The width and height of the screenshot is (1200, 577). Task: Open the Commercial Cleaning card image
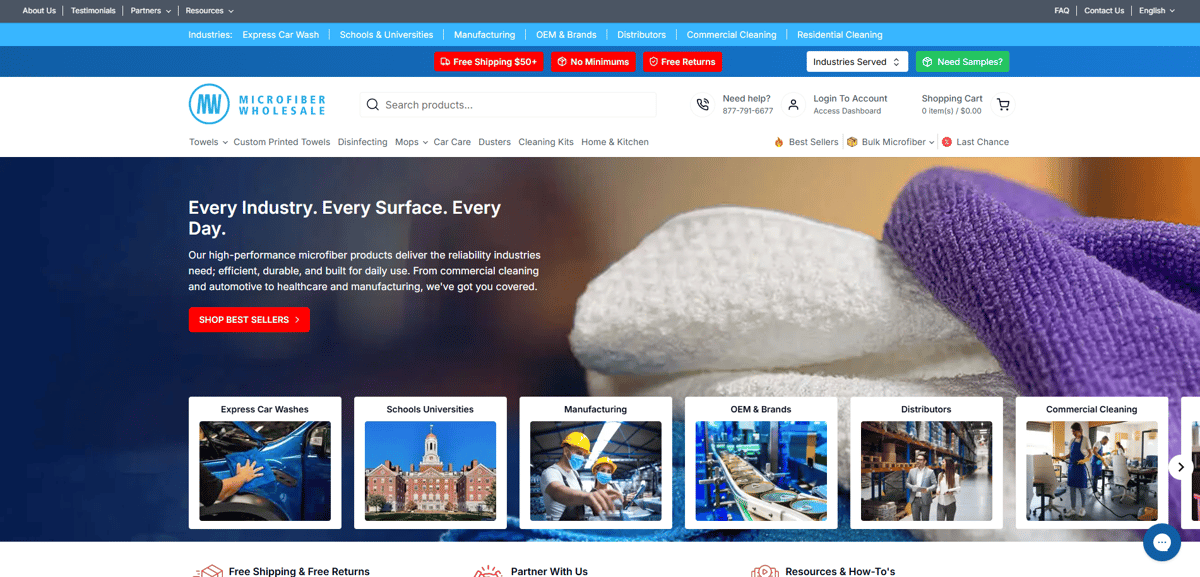tap(1092, 471)
